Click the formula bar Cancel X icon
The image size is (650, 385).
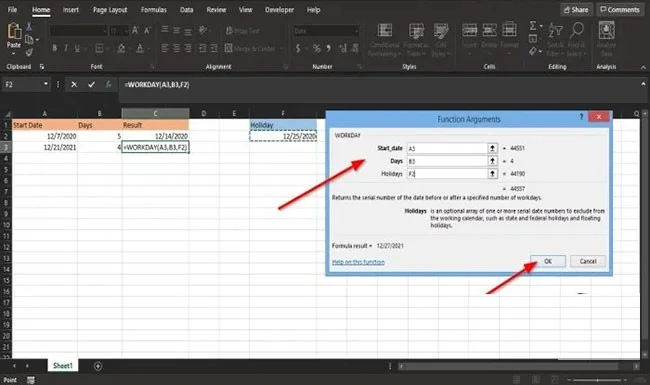pyautogui.click(x=74, y=85)
